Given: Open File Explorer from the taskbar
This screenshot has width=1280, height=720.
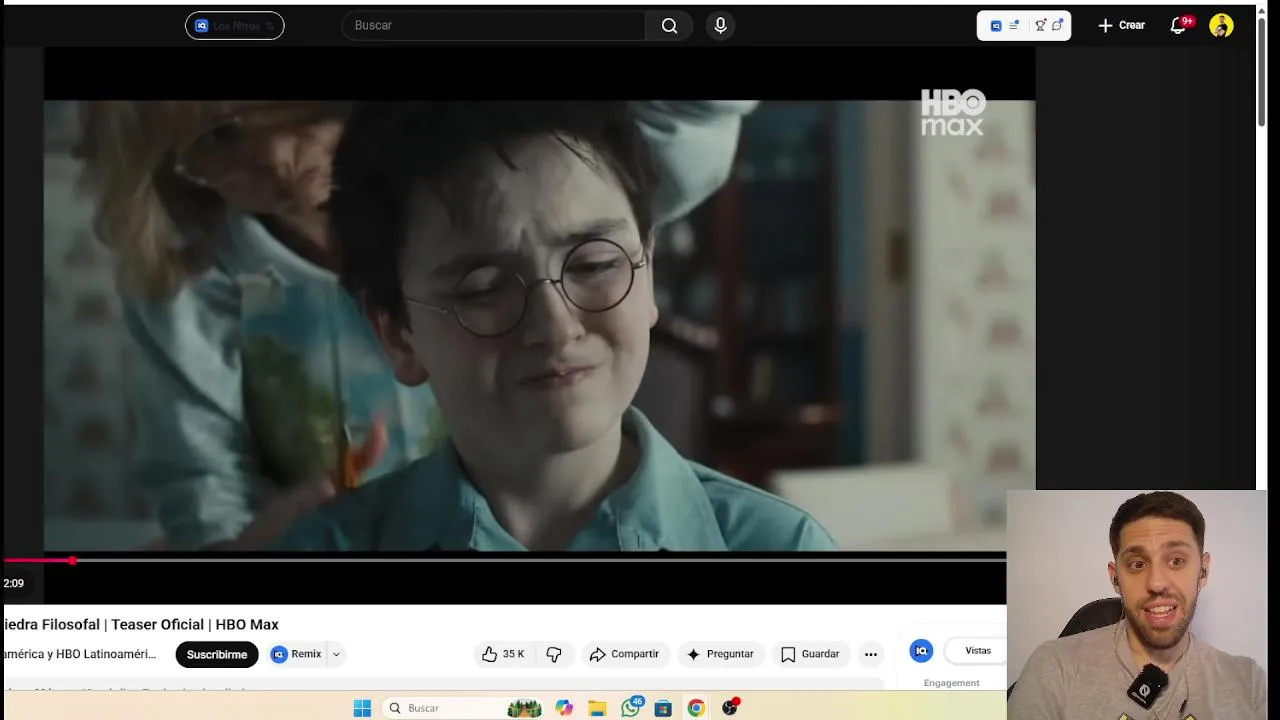Looking at the screenshot, I should tap(597, 708).
